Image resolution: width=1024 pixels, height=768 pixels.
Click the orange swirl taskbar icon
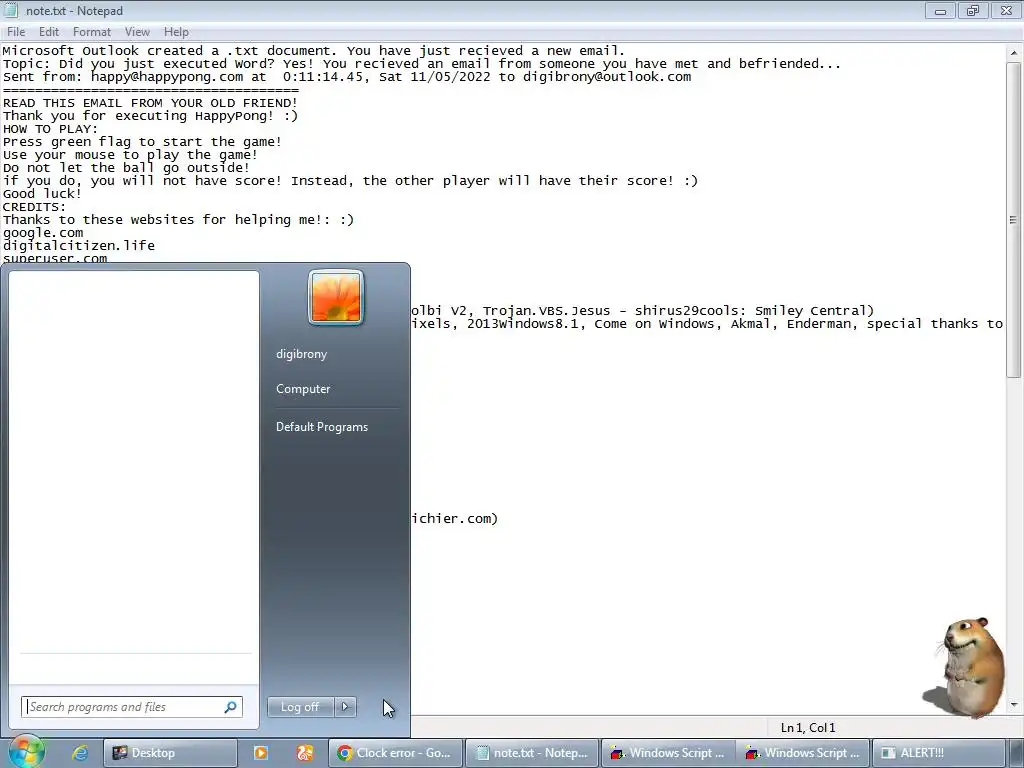305,753
